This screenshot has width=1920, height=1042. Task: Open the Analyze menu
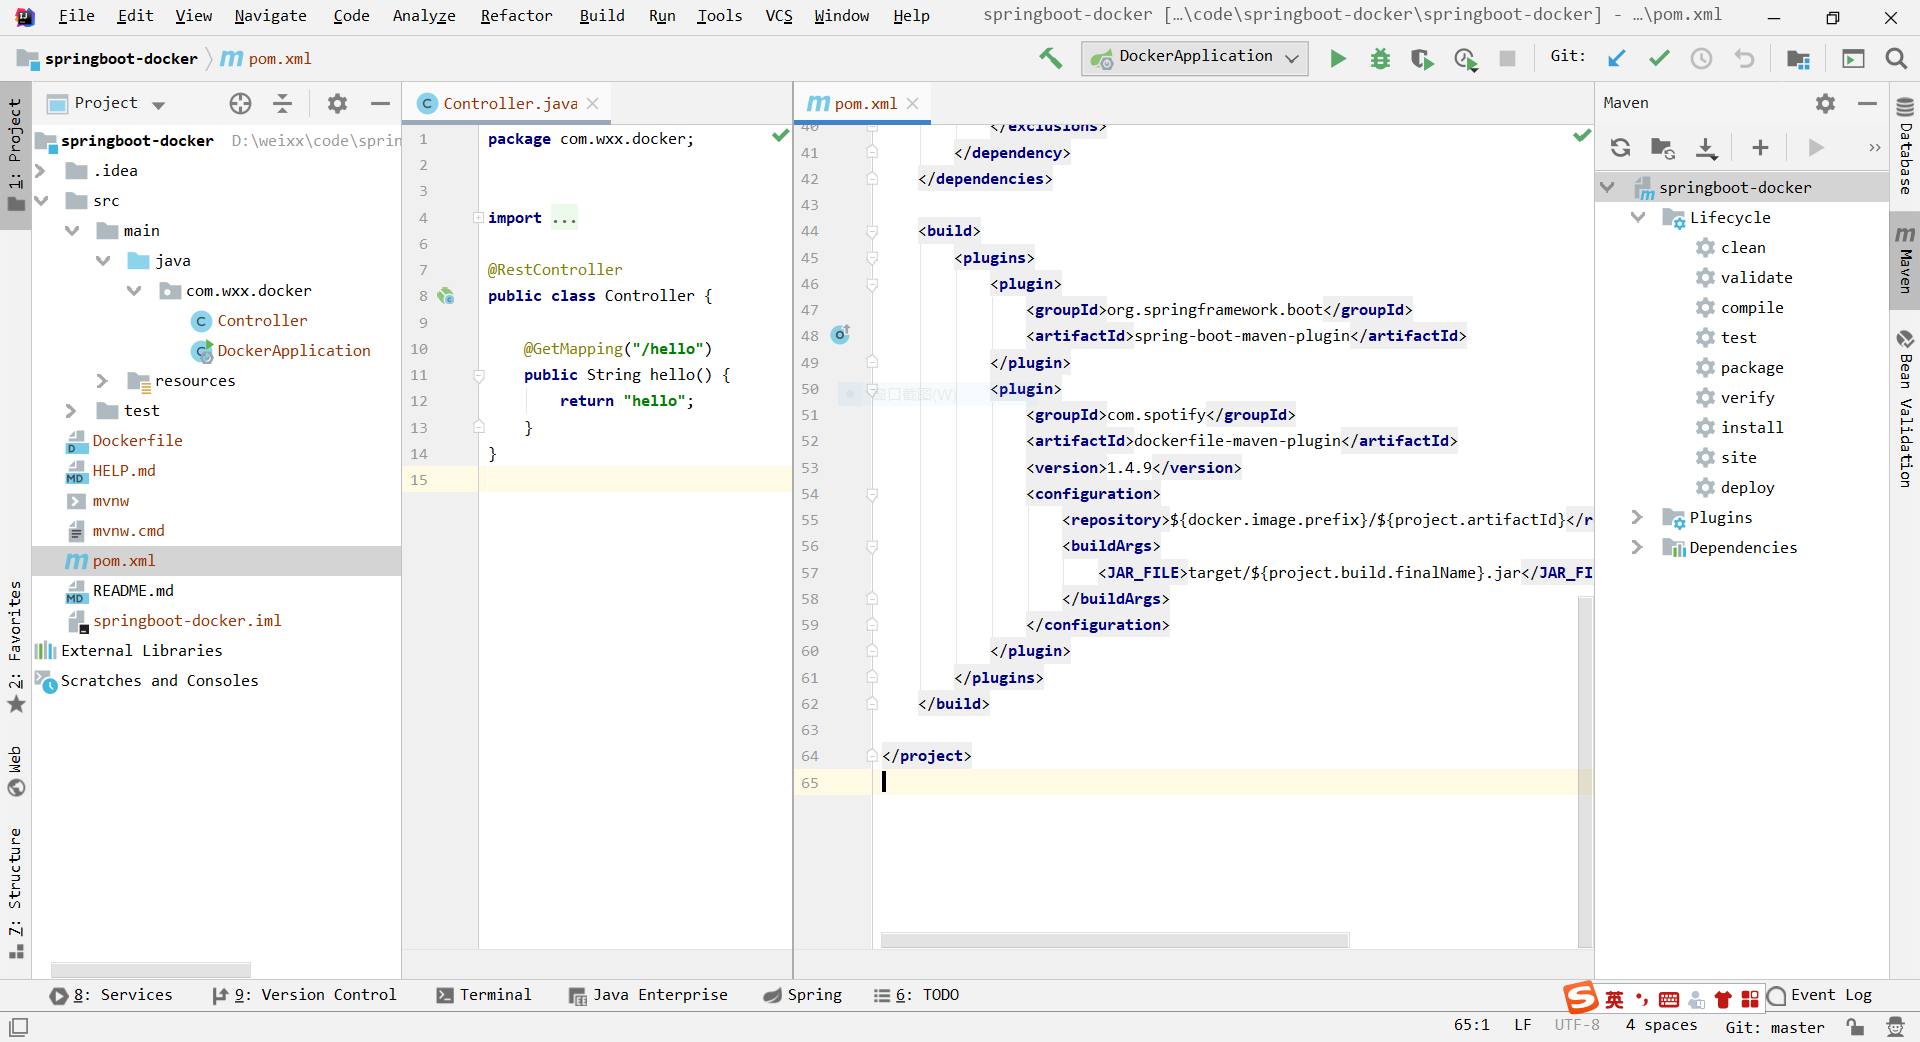tap(424, 16)
